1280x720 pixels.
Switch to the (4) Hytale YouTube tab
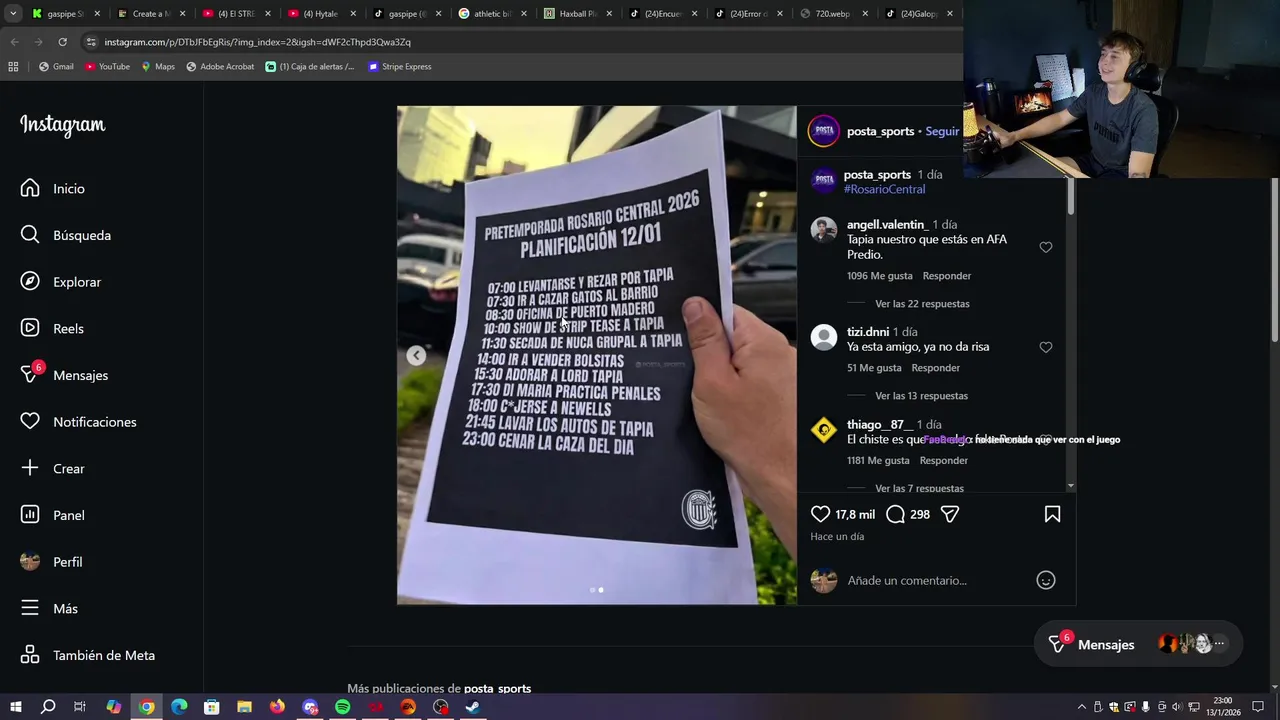(x=321, y=13)
